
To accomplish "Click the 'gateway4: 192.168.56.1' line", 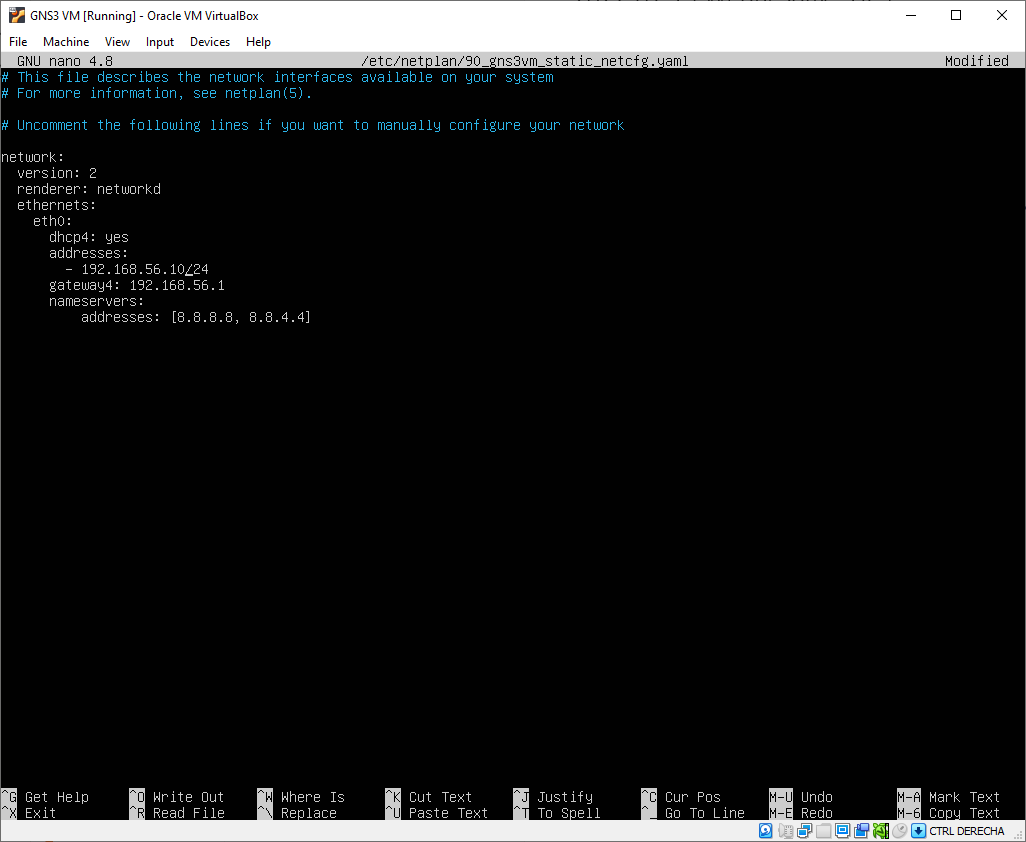I will [137, 285].
